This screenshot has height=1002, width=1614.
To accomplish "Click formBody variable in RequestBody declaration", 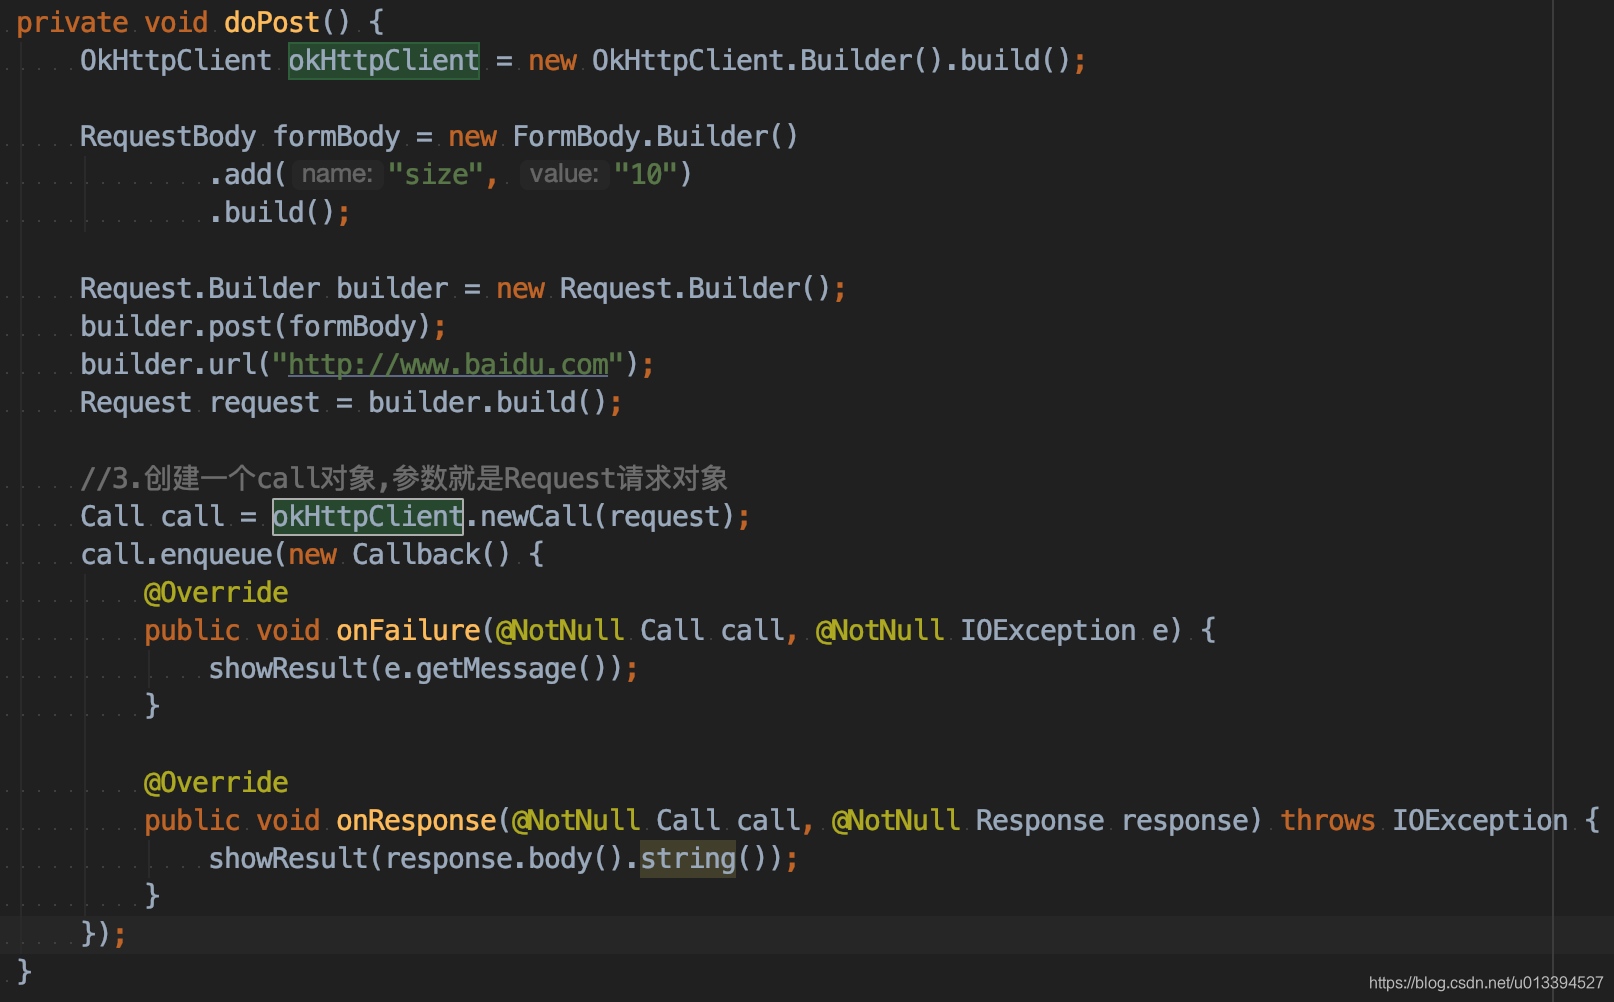I will click(337, 136).
